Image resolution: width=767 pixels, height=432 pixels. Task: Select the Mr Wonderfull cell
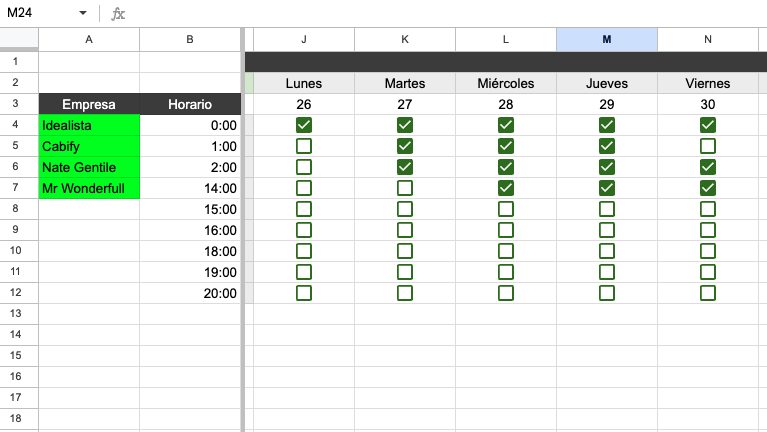[x=89, y=188]
